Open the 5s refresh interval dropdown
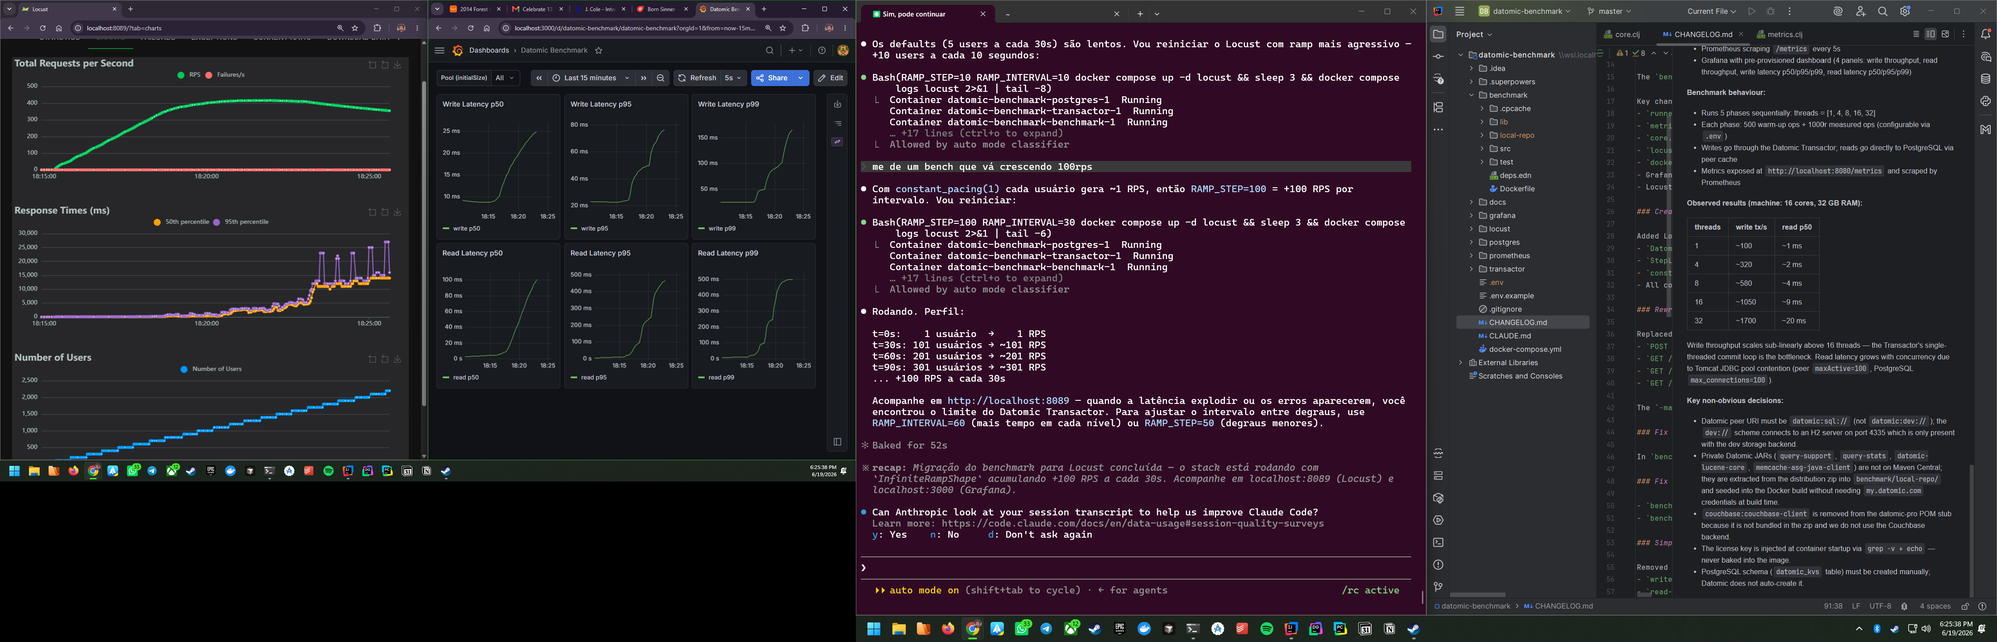Image resolution: width=1997 pixels, height=642 pixels. [734, 78]
